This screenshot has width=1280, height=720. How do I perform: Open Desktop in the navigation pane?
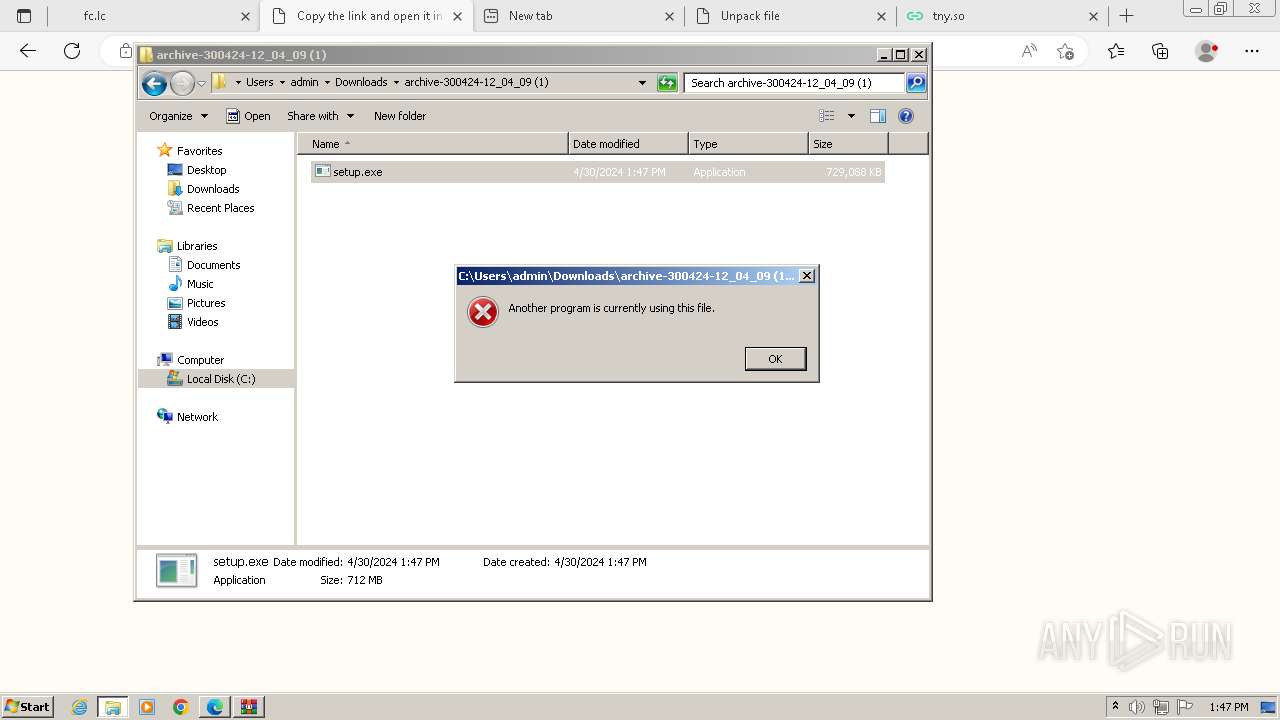click(x=206, y=170)
